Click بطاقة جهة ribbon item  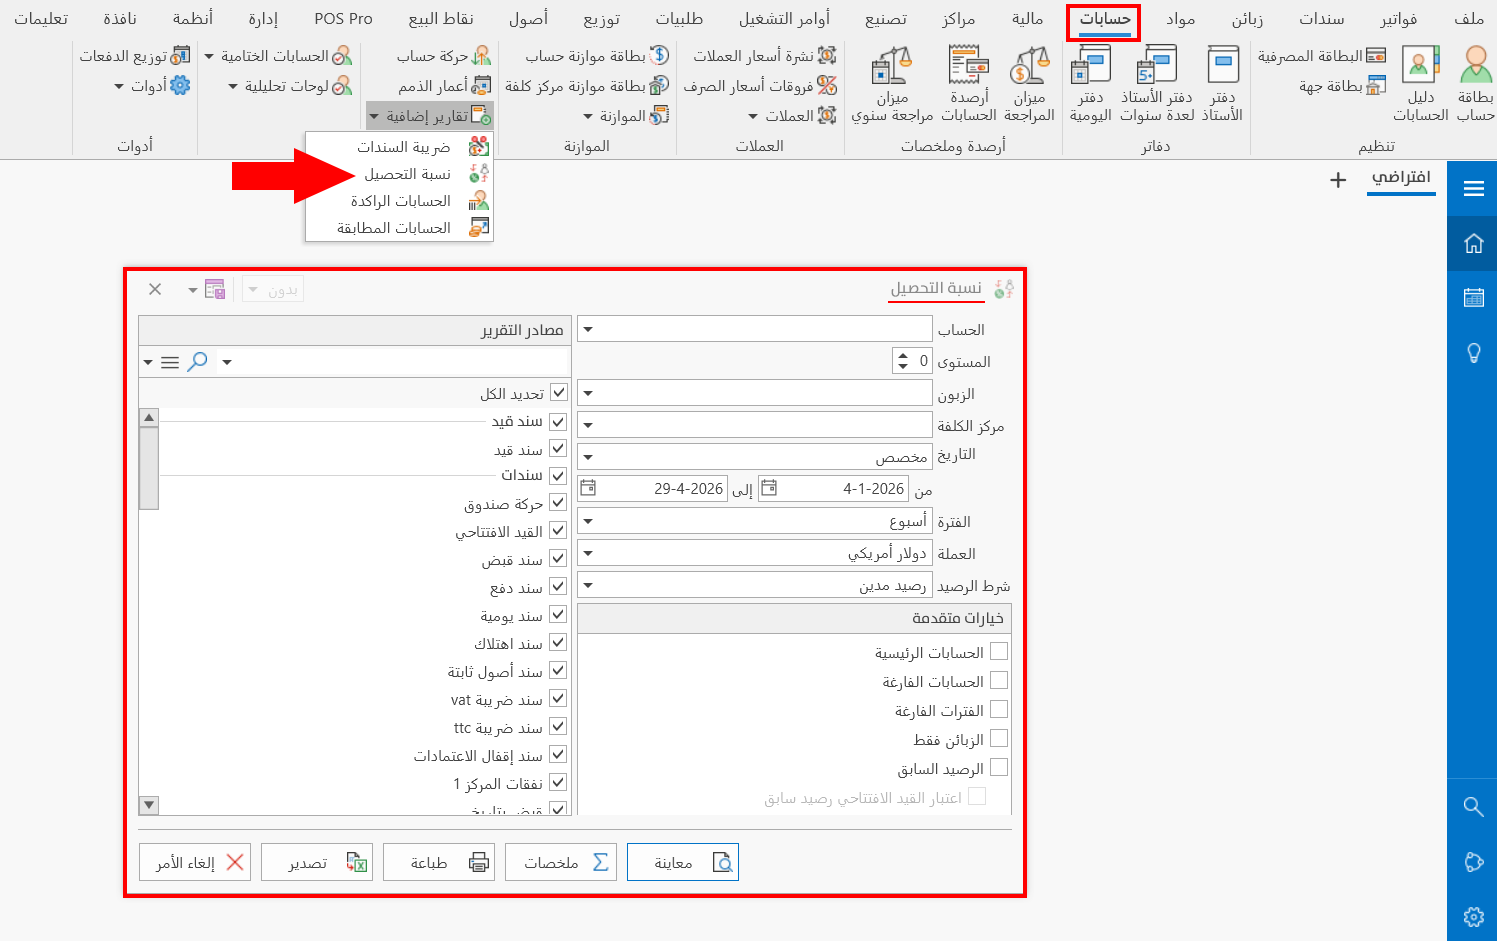coord(1343,86)
